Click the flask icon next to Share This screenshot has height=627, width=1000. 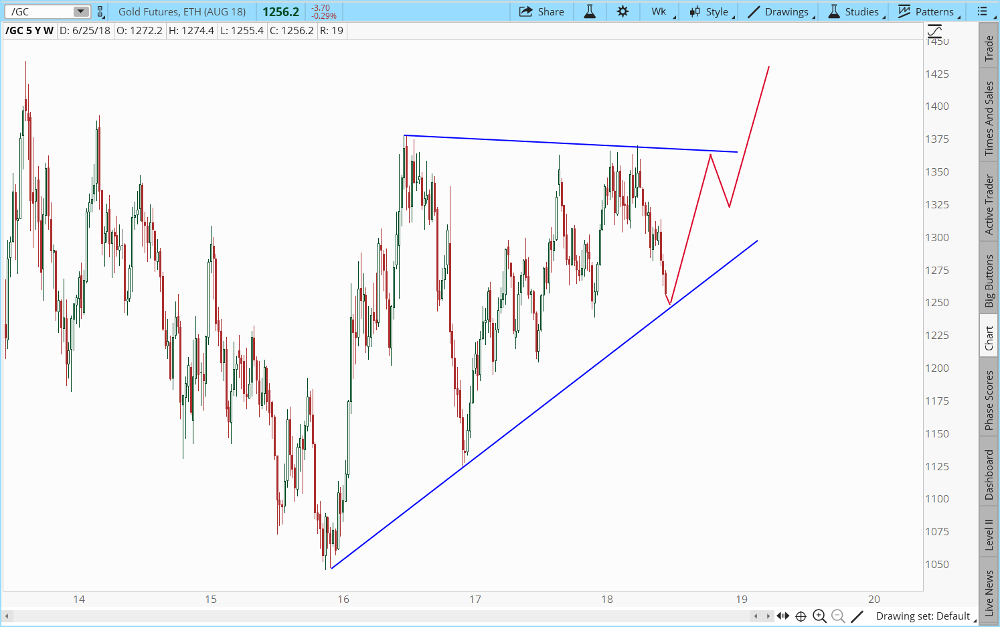pyautogui.click(x=590, y=12)
